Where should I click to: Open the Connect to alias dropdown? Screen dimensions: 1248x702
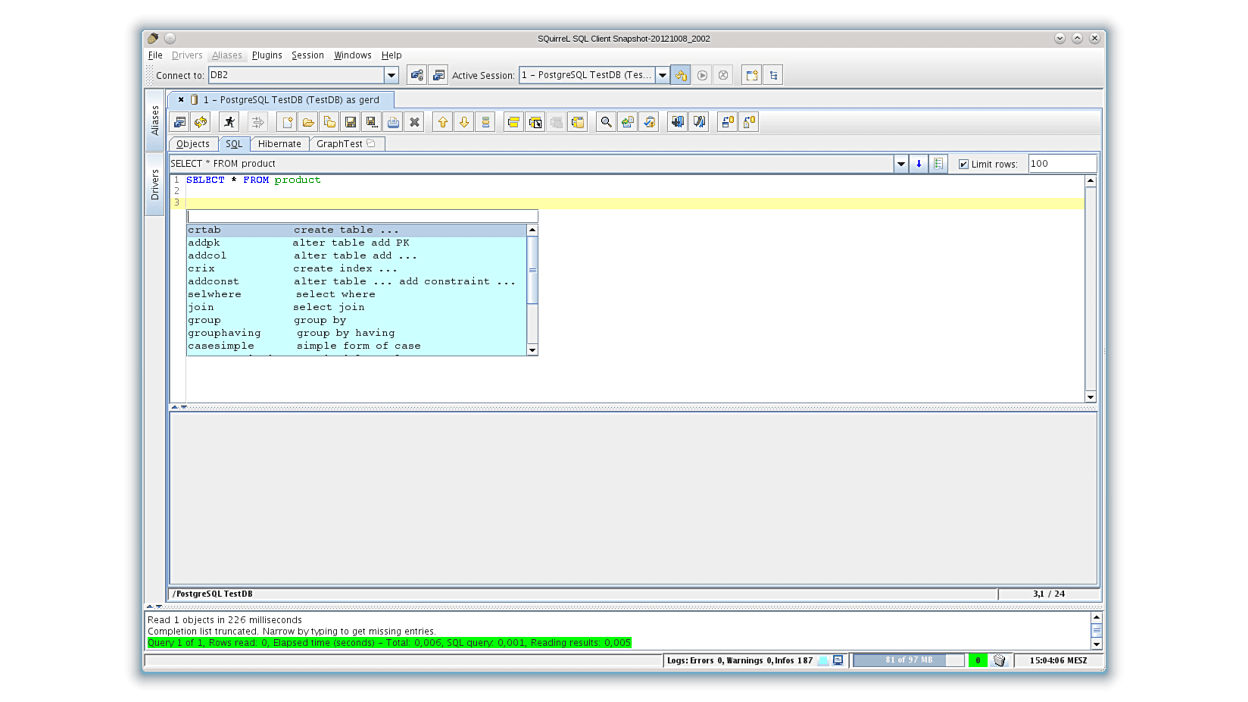tap(392, 74)
